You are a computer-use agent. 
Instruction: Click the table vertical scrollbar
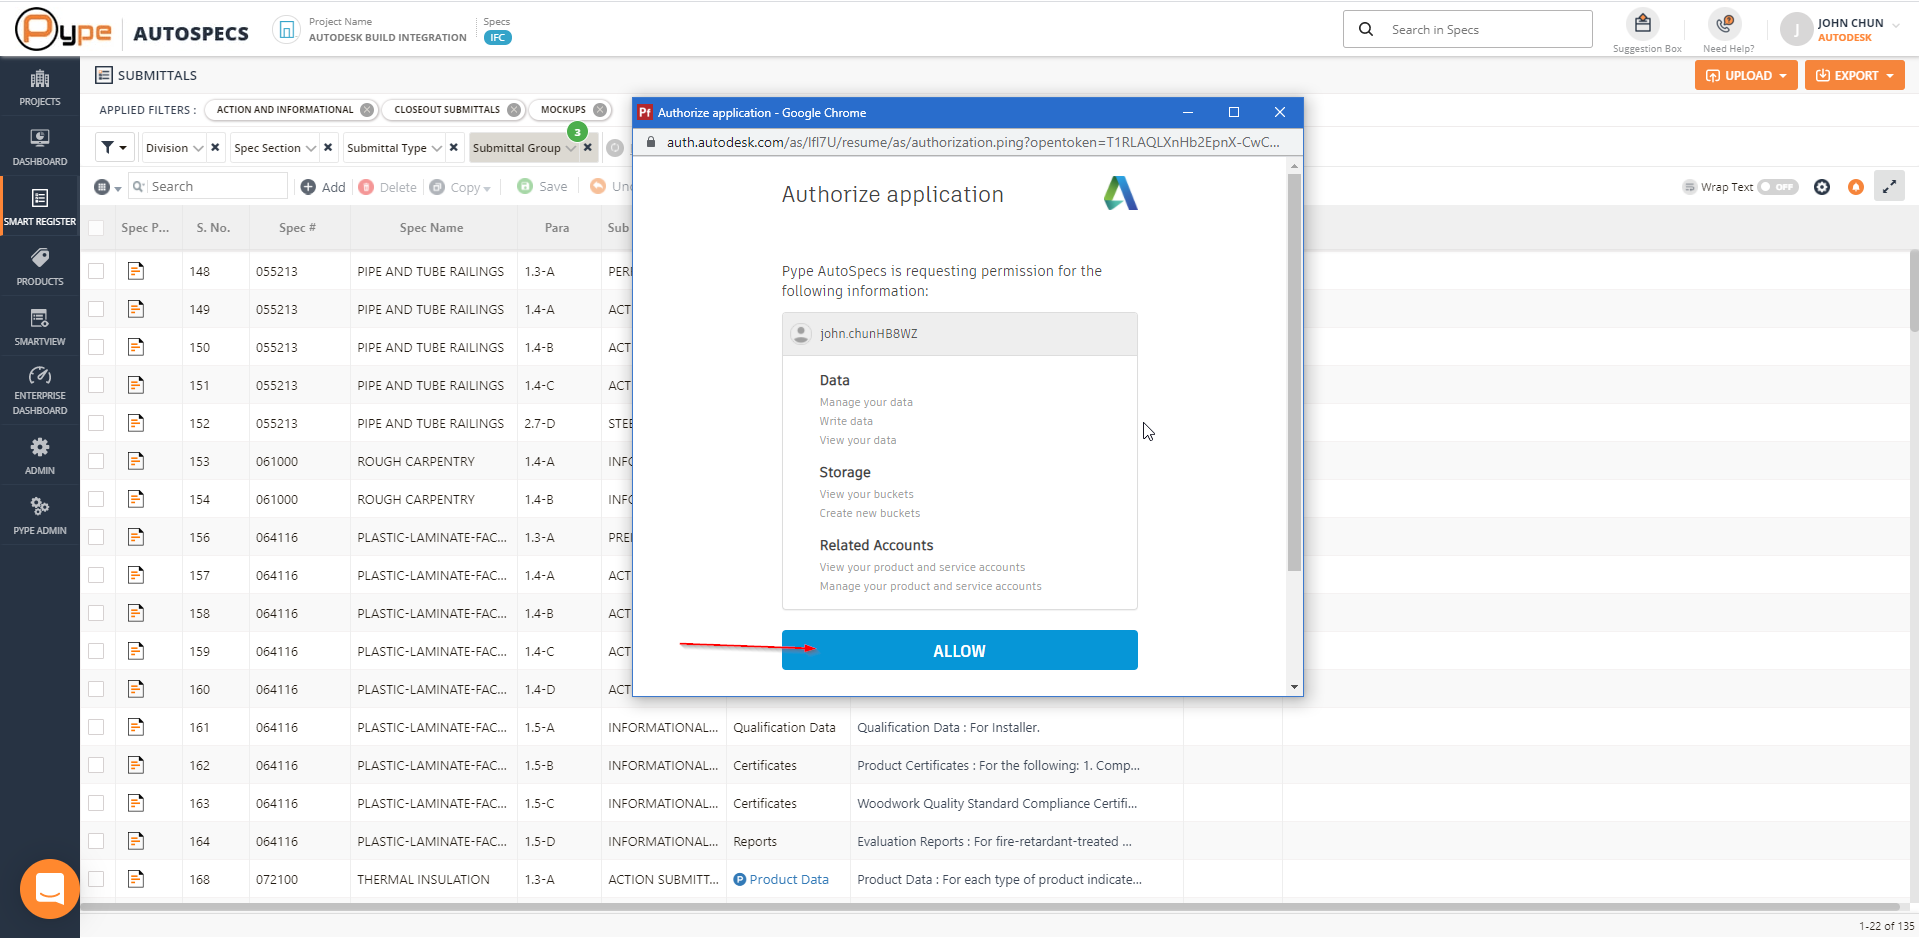[x=1914, y=290]
